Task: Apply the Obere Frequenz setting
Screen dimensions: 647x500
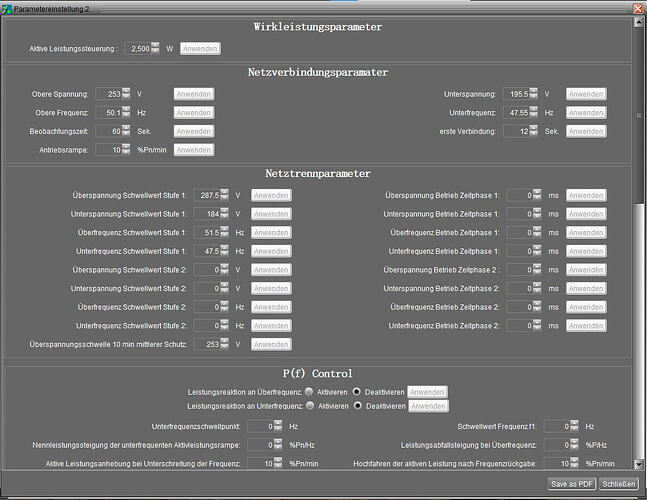Action: pyautogui.click(x=194, y=113)
